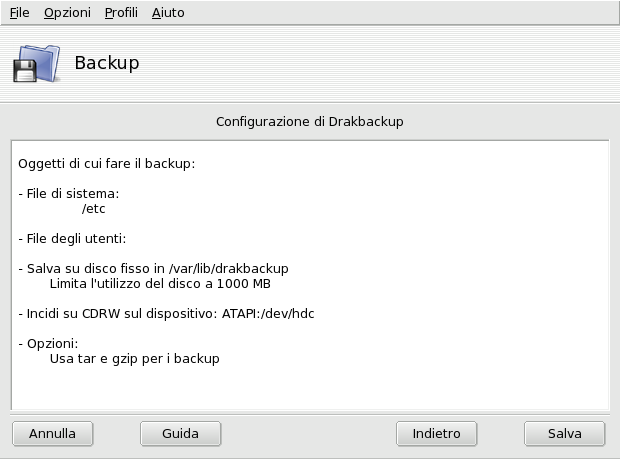620x460 pixels.
Task: Open help with the Guida button
Action: click(x=180, y=434)
